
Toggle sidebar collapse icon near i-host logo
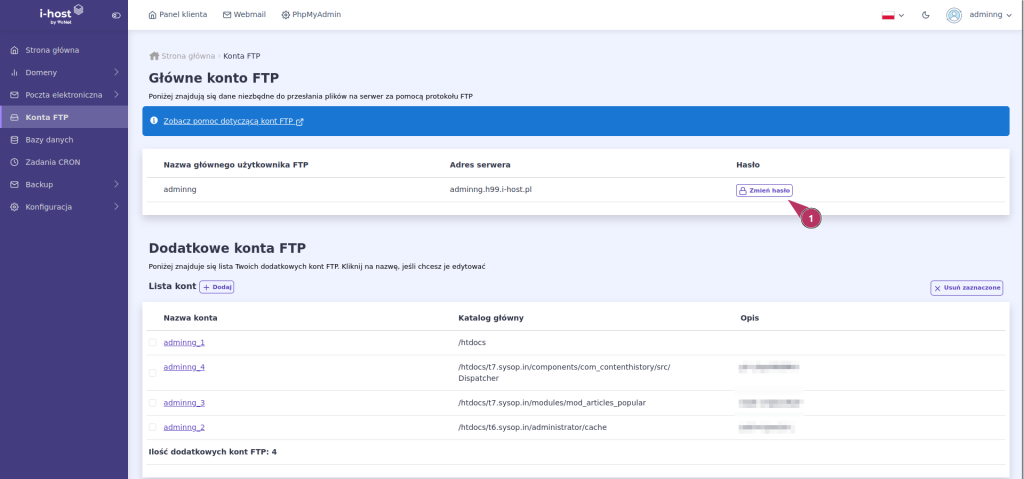tap(116, 15)
